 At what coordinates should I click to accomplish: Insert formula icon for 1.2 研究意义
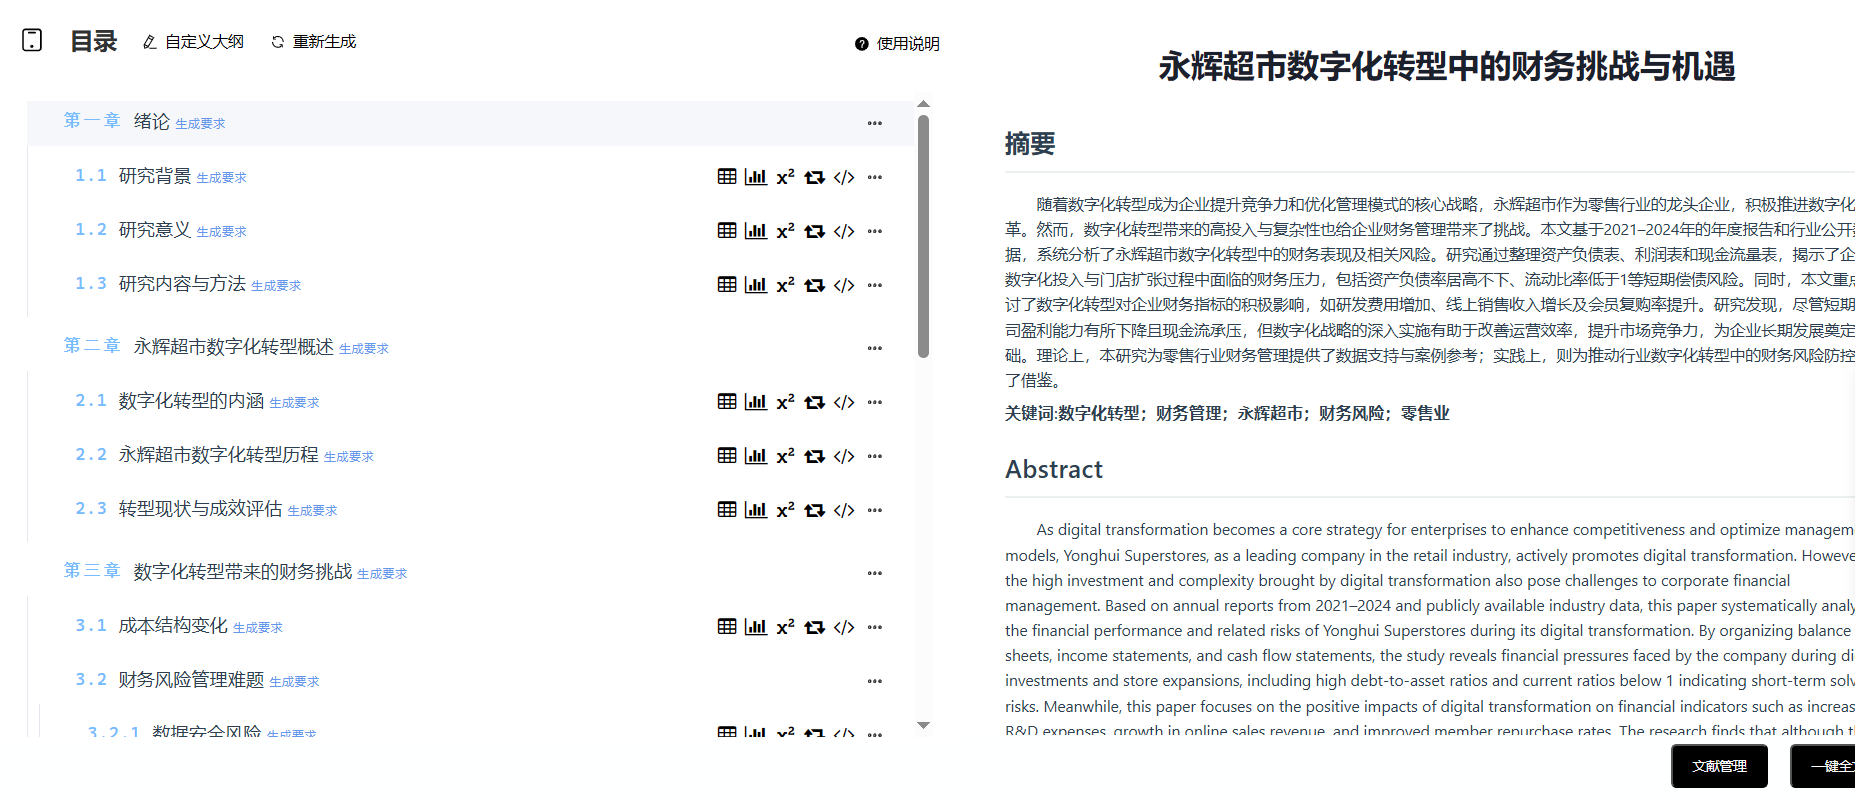click(x=785, y=231)
